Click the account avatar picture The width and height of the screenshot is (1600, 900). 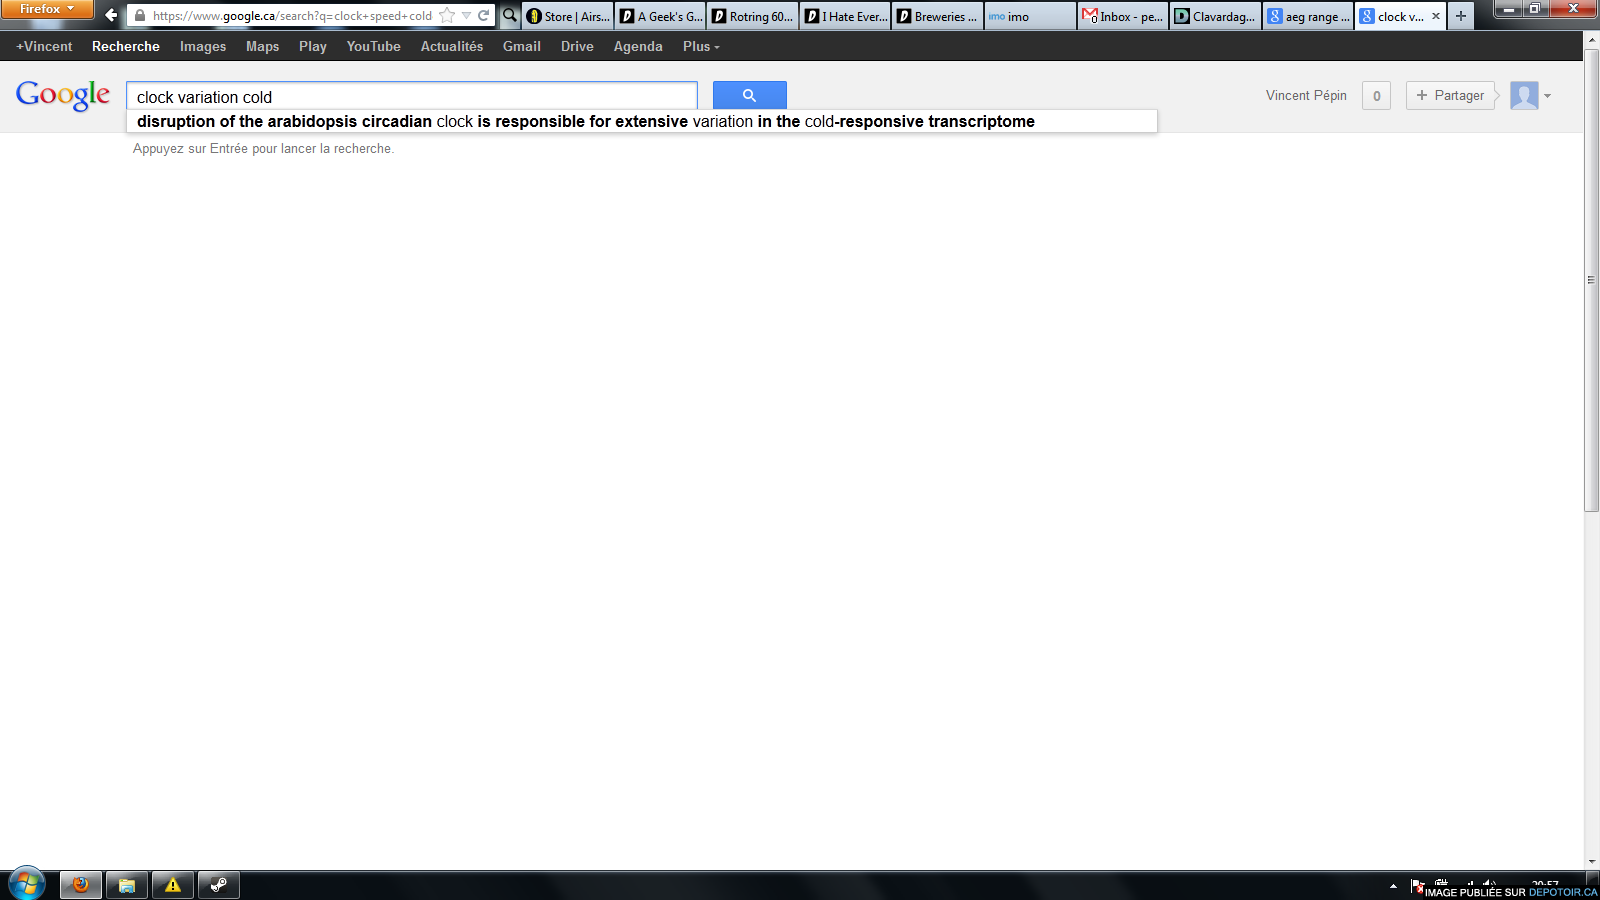pos(1524,95)
